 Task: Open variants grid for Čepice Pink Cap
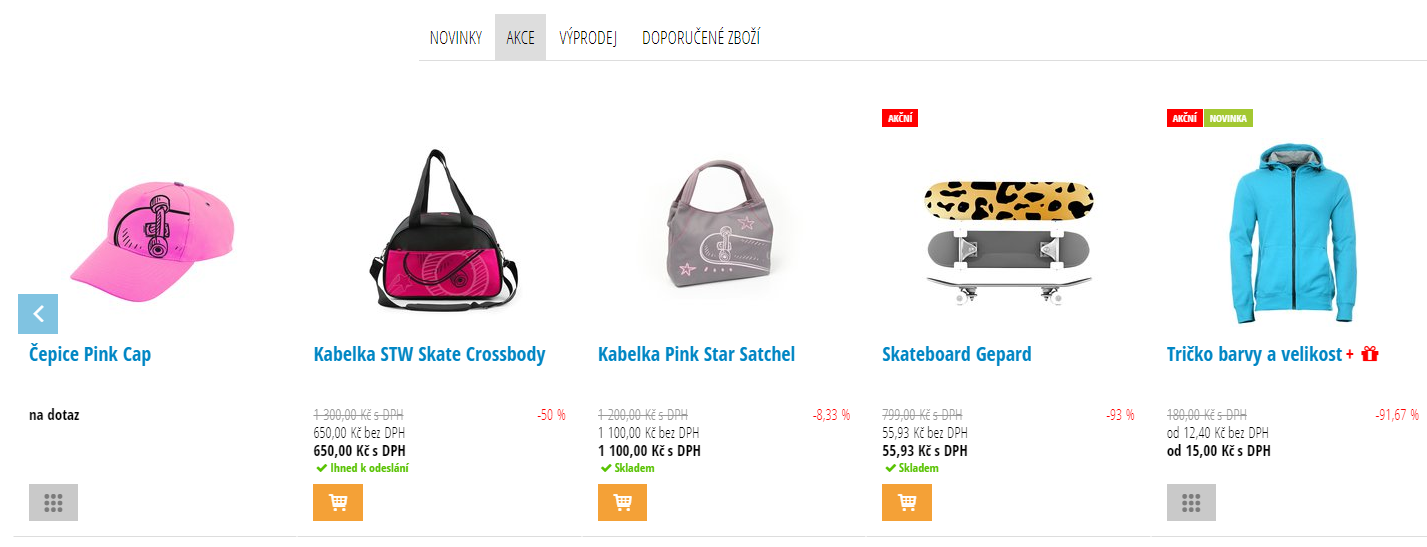pyautogui.click(x=54, y=502)
